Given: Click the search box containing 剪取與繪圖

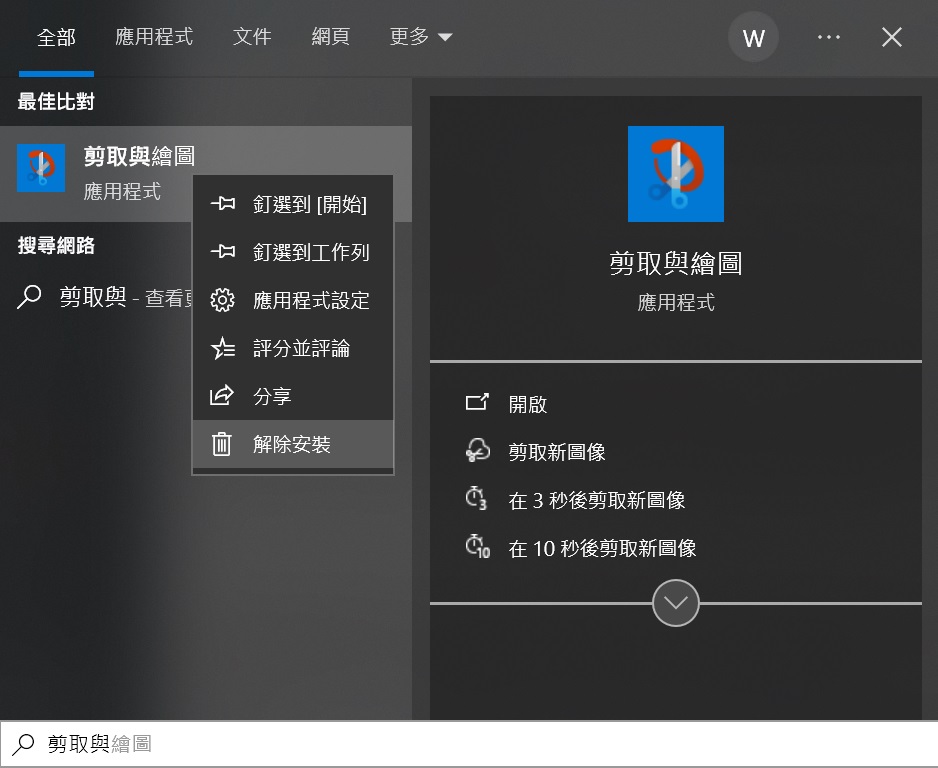Looking at the screenshot, I should (468, 744).
